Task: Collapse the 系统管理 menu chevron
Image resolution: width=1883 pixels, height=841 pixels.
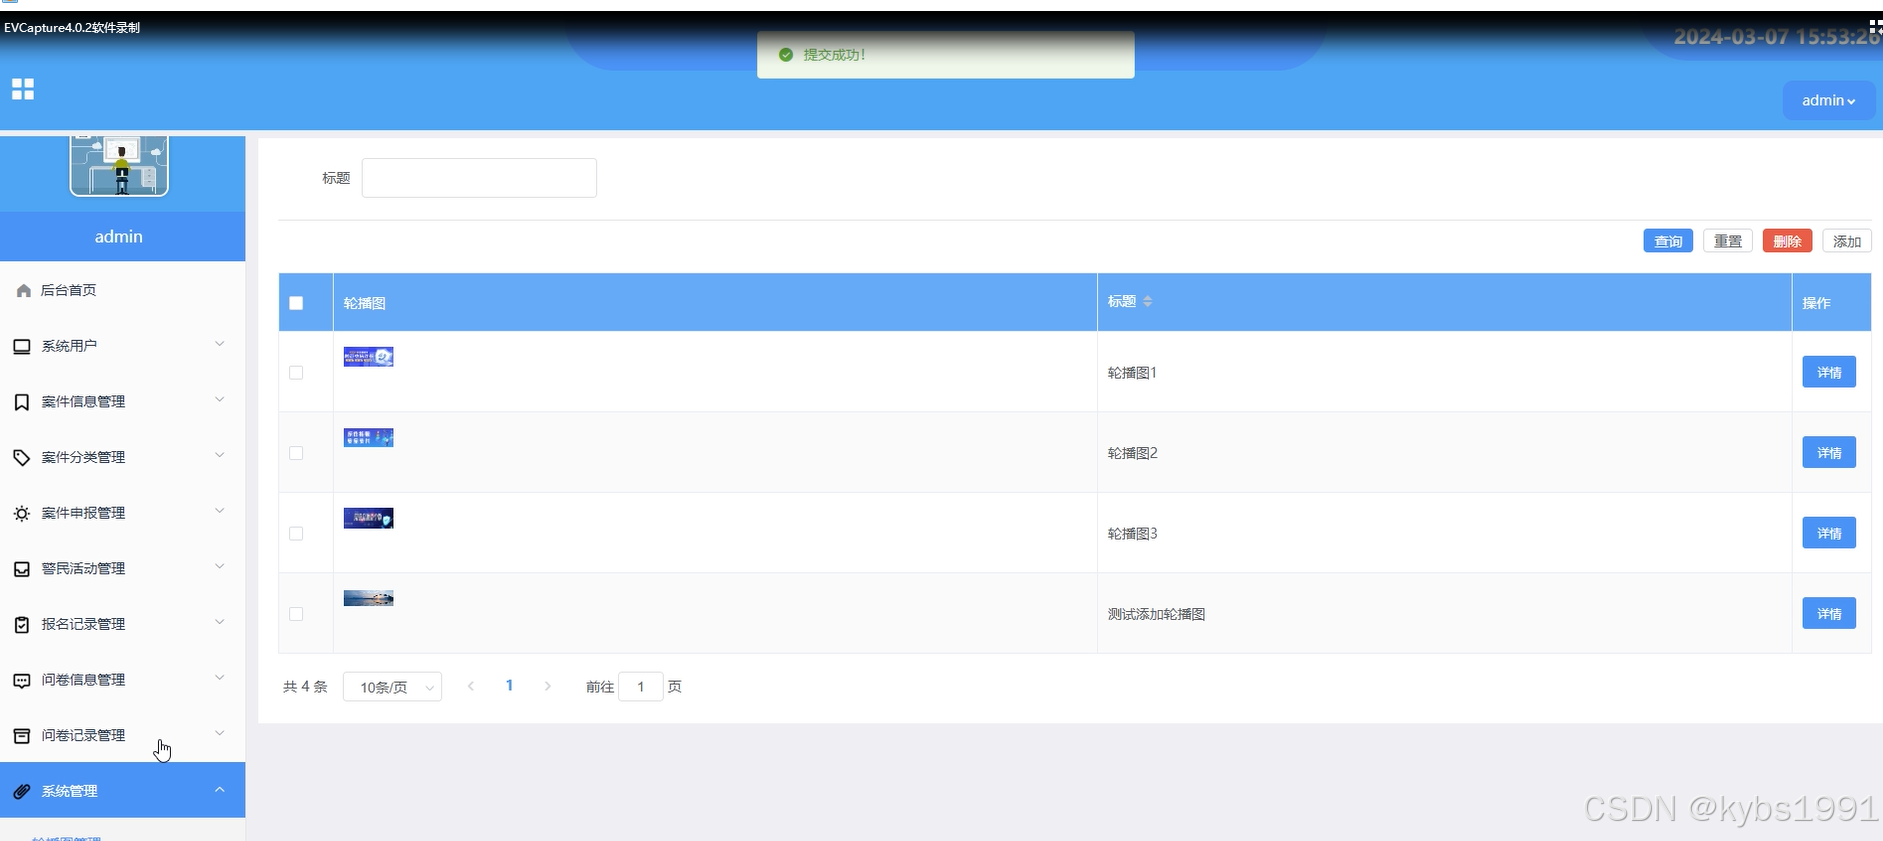Action: click(x=220, y=790)
